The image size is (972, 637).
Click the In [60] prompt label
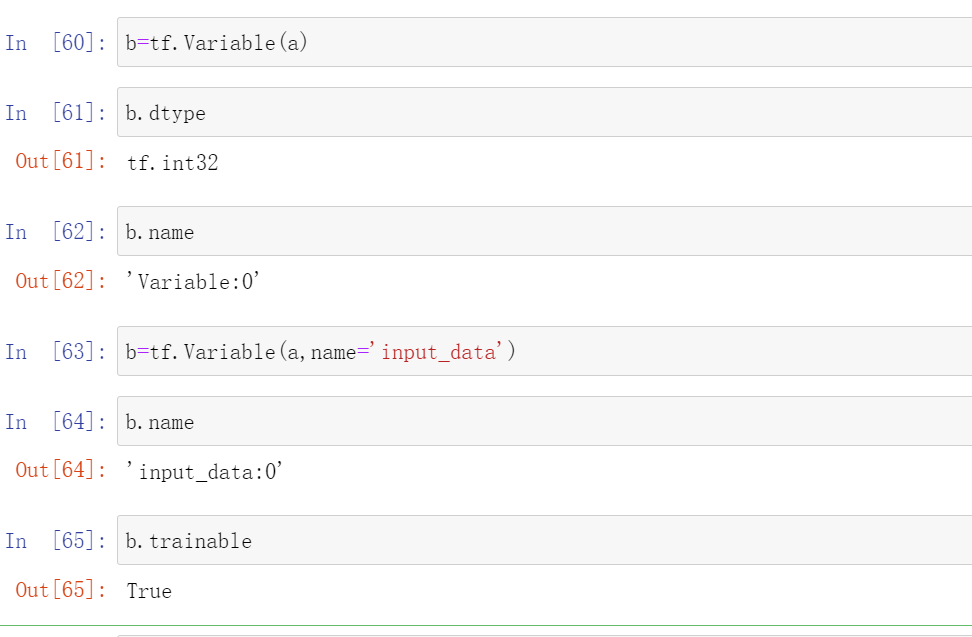55,43
